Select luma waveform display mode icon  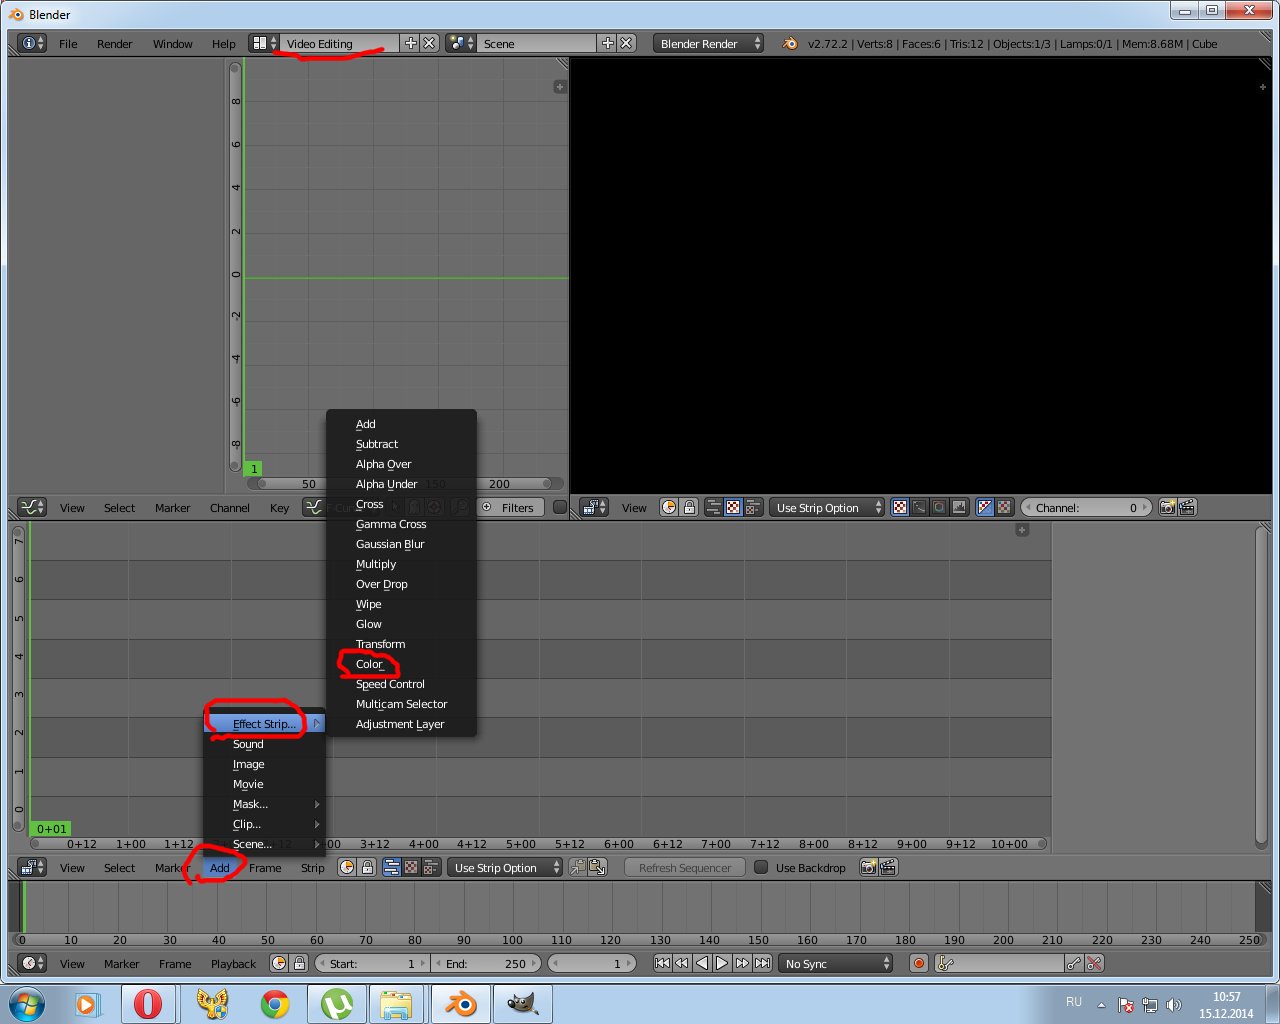coord(920,507)
